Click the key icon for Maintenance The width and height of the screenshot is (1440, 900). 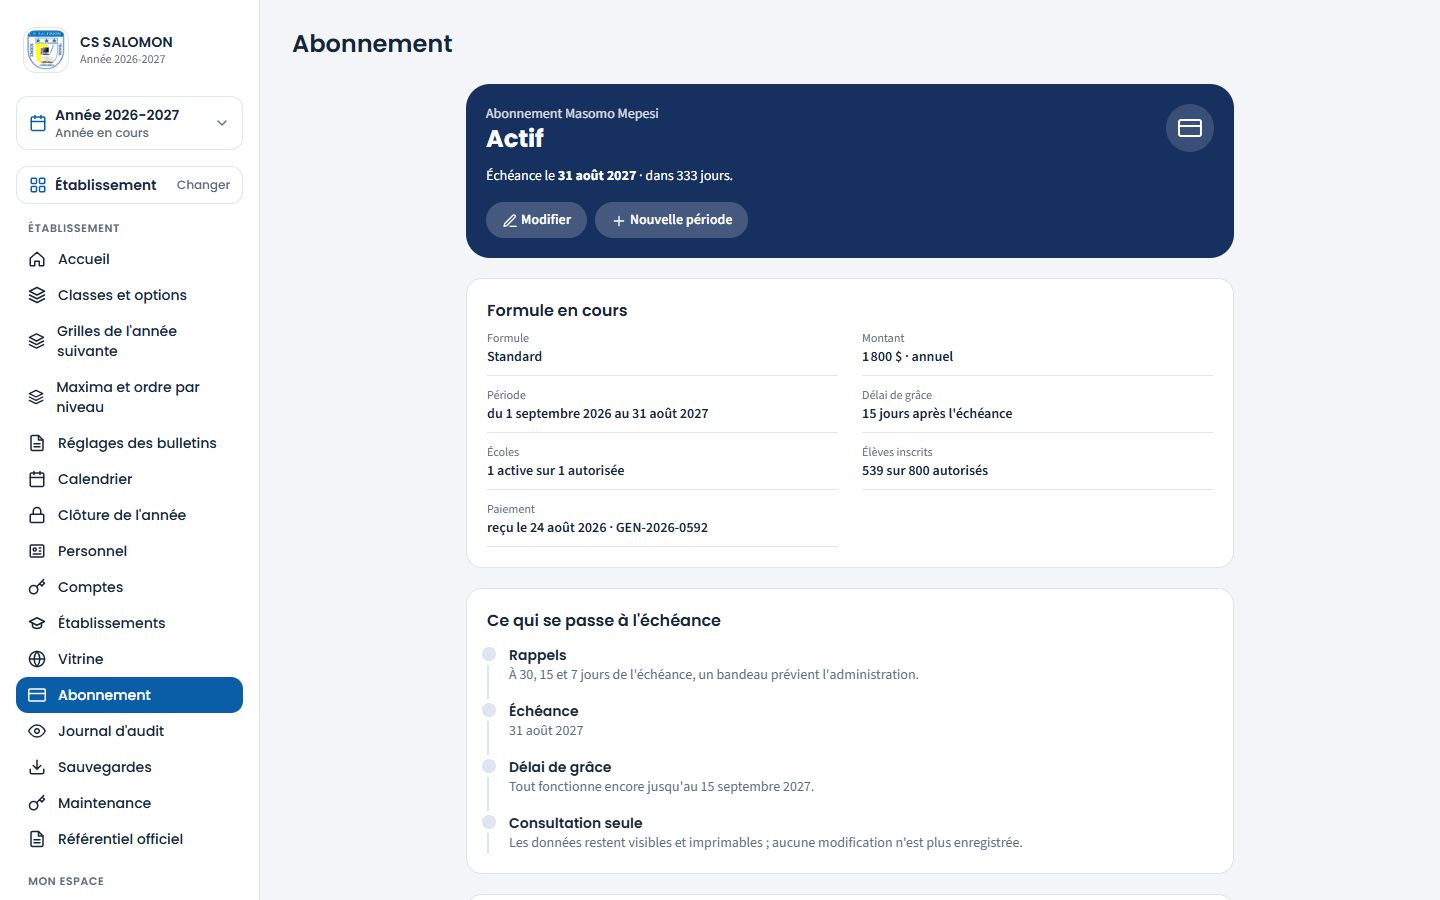pos(37,803)
